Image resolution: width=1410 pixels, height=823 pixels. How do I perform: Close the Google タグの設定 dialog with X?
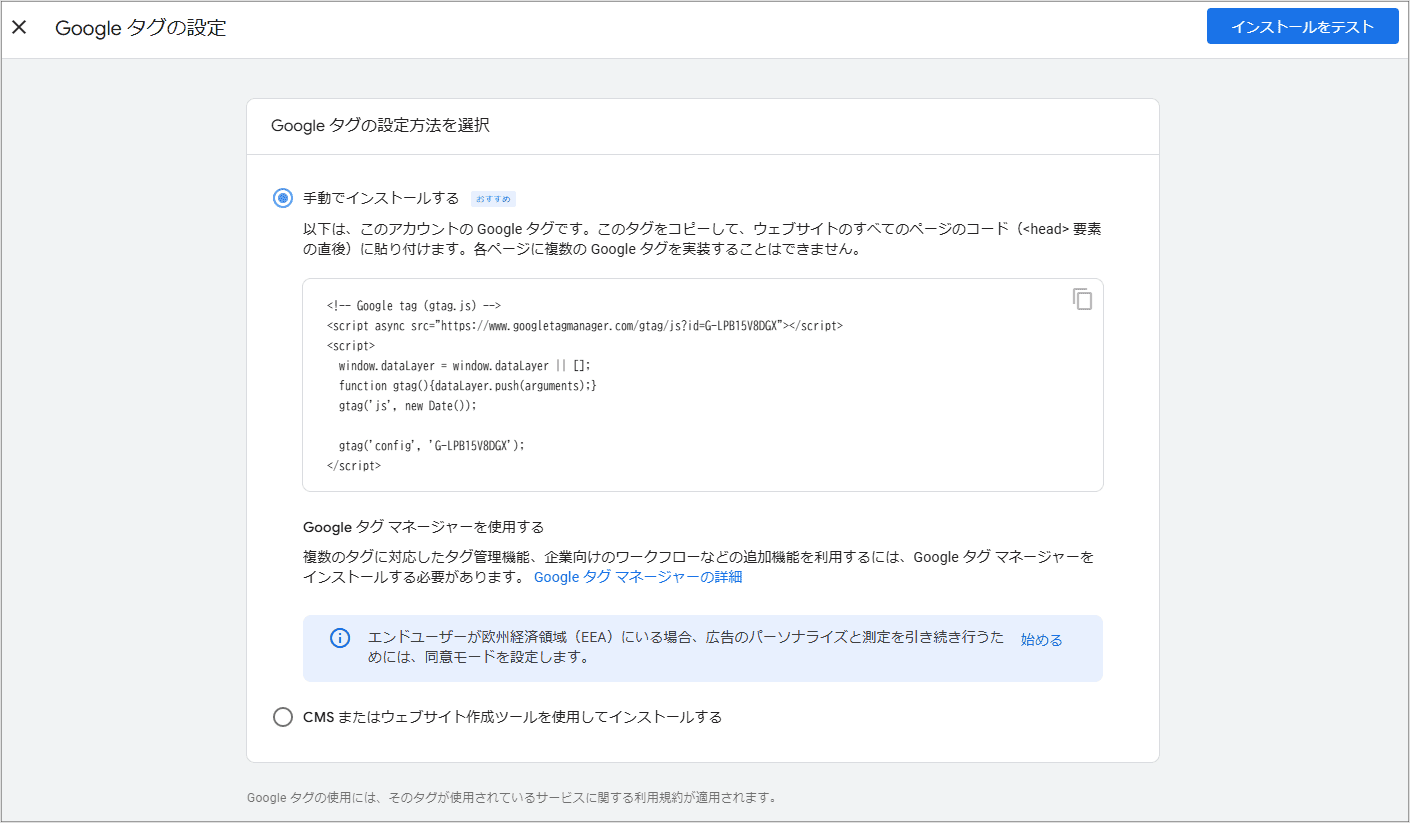coord(19,28)
